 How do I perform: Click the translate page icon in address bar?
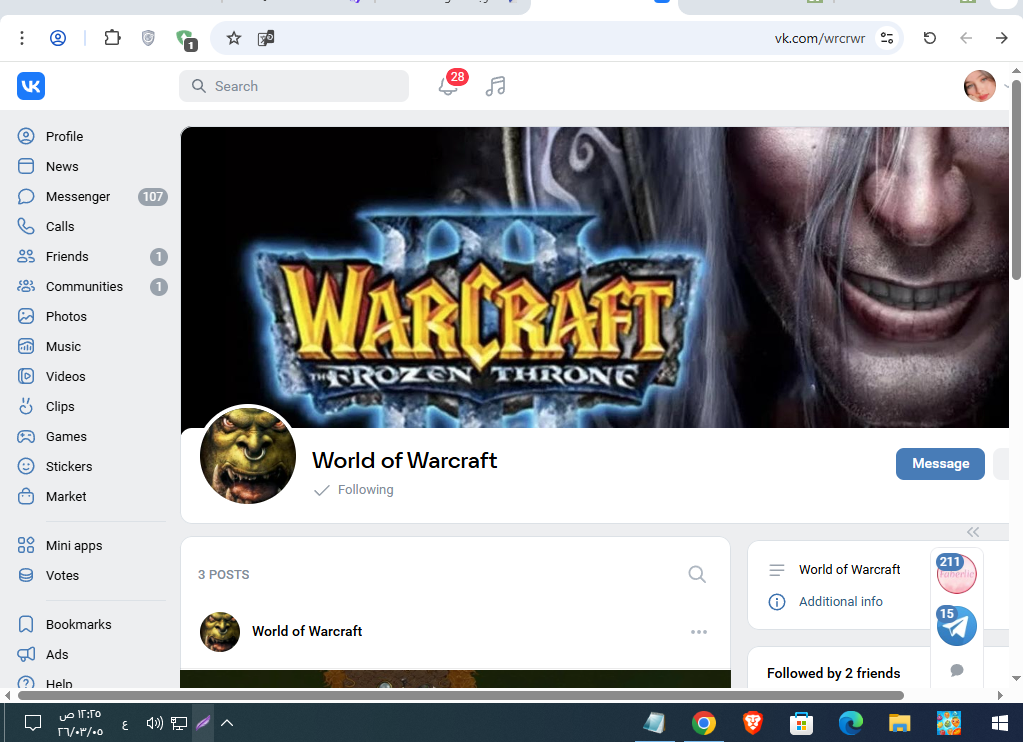[266, 39]
